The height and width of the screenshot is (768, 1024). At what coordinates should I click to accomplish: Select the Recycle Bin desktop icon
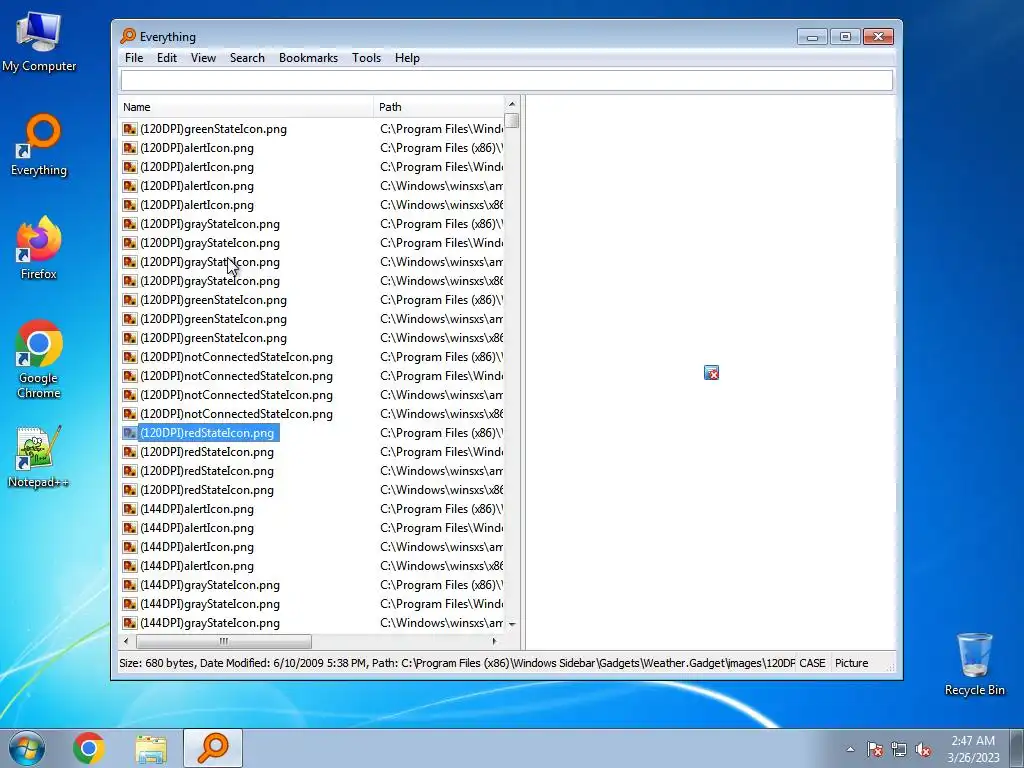point(974,664)
